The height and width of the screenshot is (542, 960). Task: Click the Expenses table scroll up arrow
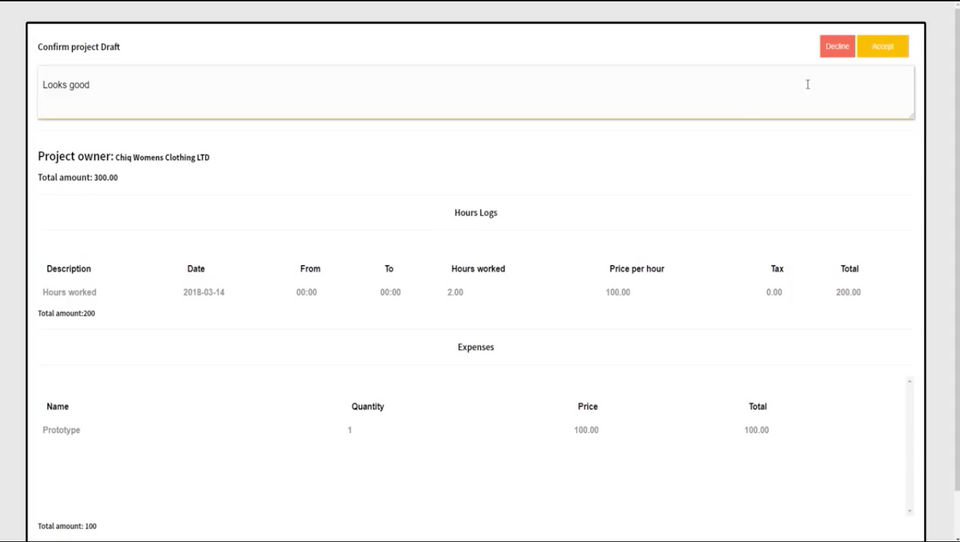click(909, 382)
